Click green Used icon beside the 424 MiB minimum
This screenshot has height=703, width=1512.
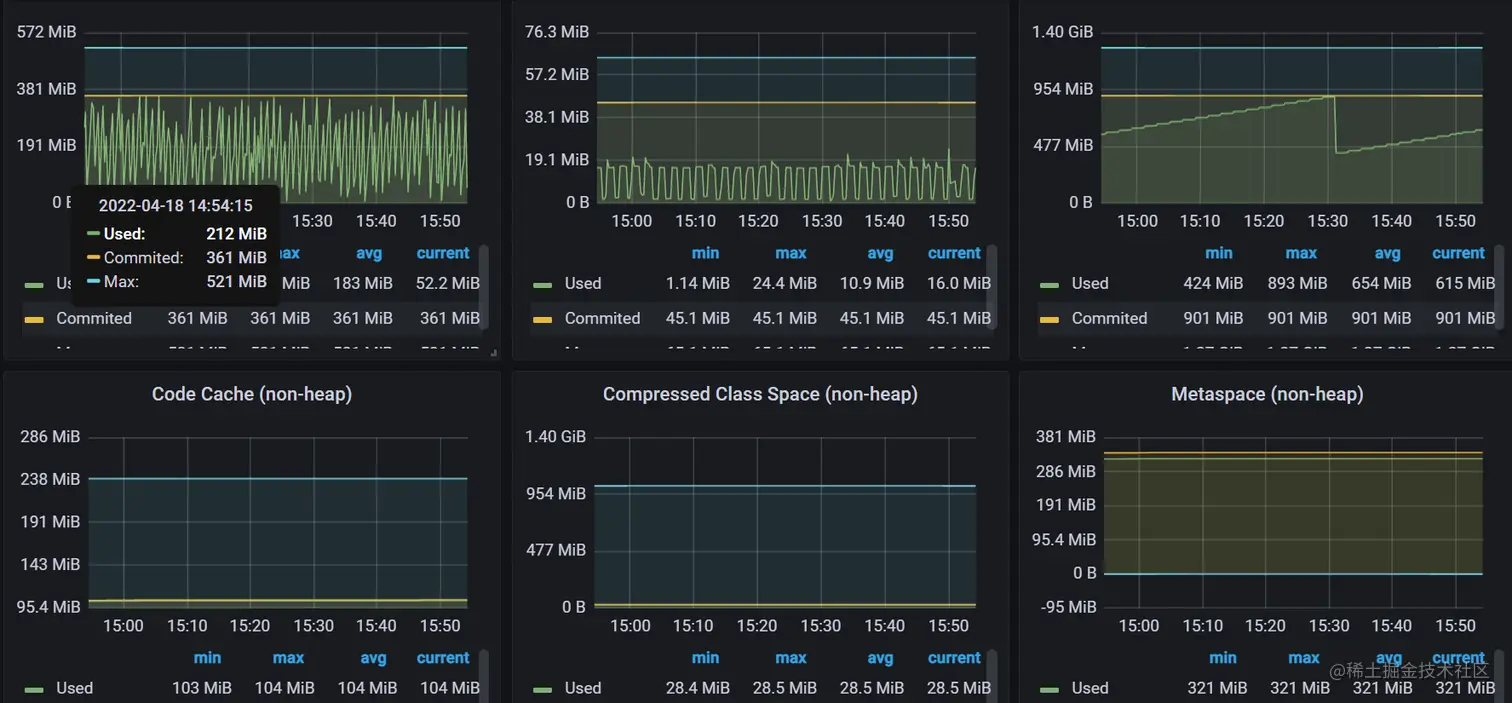(x=1049, y=284)
